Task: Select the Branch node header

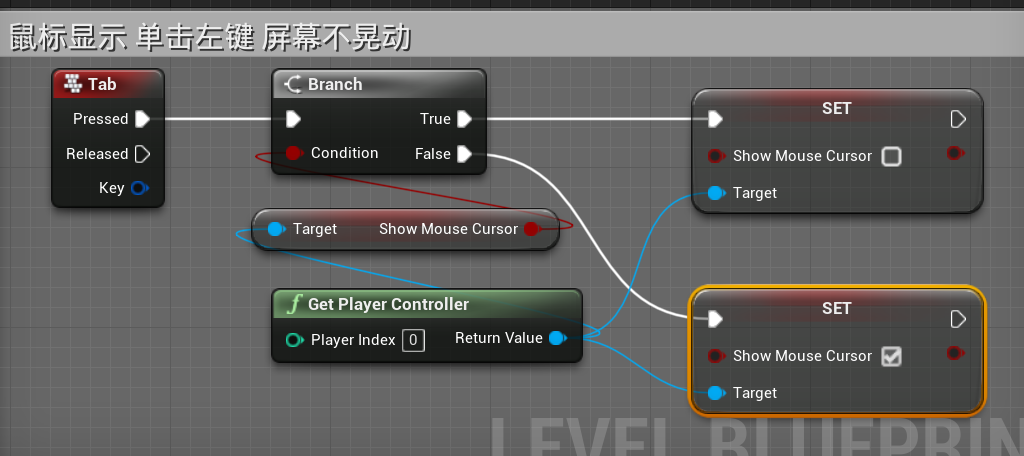Action: pyautogui.click(x=379, y=84)
